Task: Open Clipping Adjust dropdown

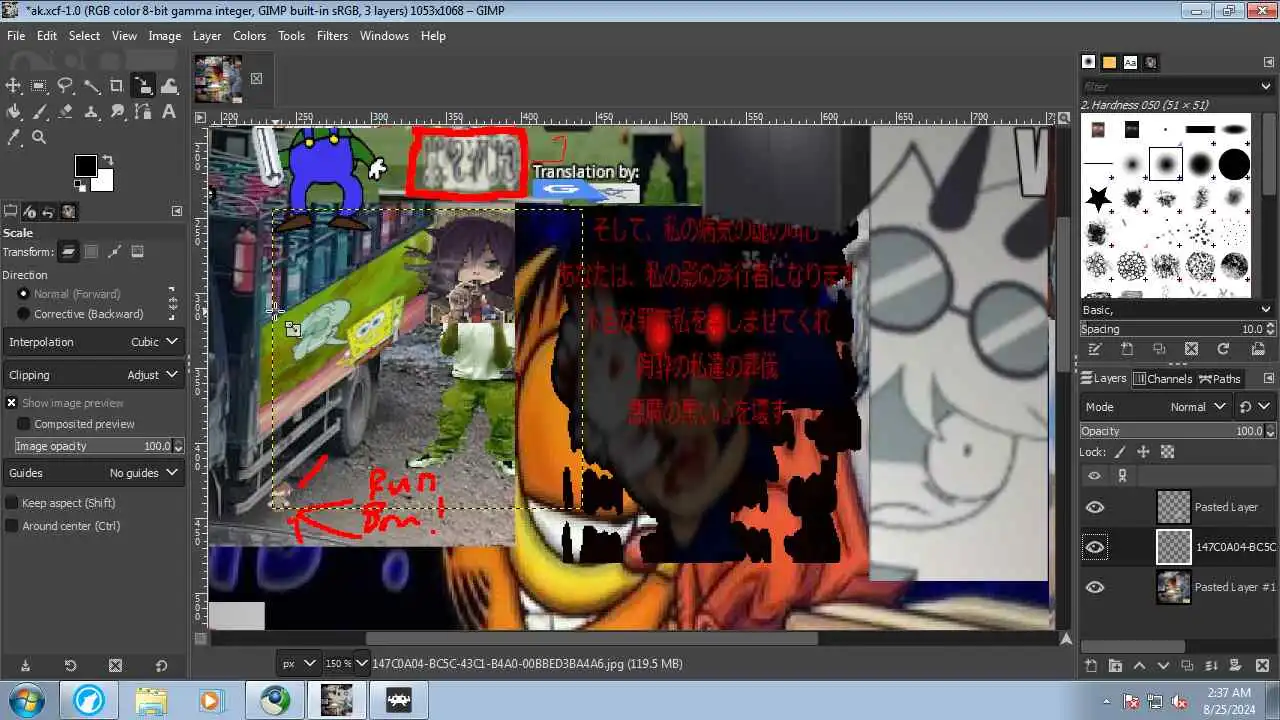Action: [93, 375]
